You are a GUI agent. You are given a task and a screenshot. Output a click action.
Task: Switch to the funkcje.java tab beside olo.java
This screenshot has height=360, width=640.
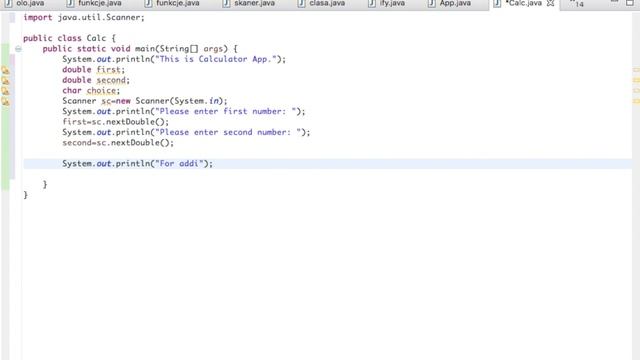click(x=100, y=3)
